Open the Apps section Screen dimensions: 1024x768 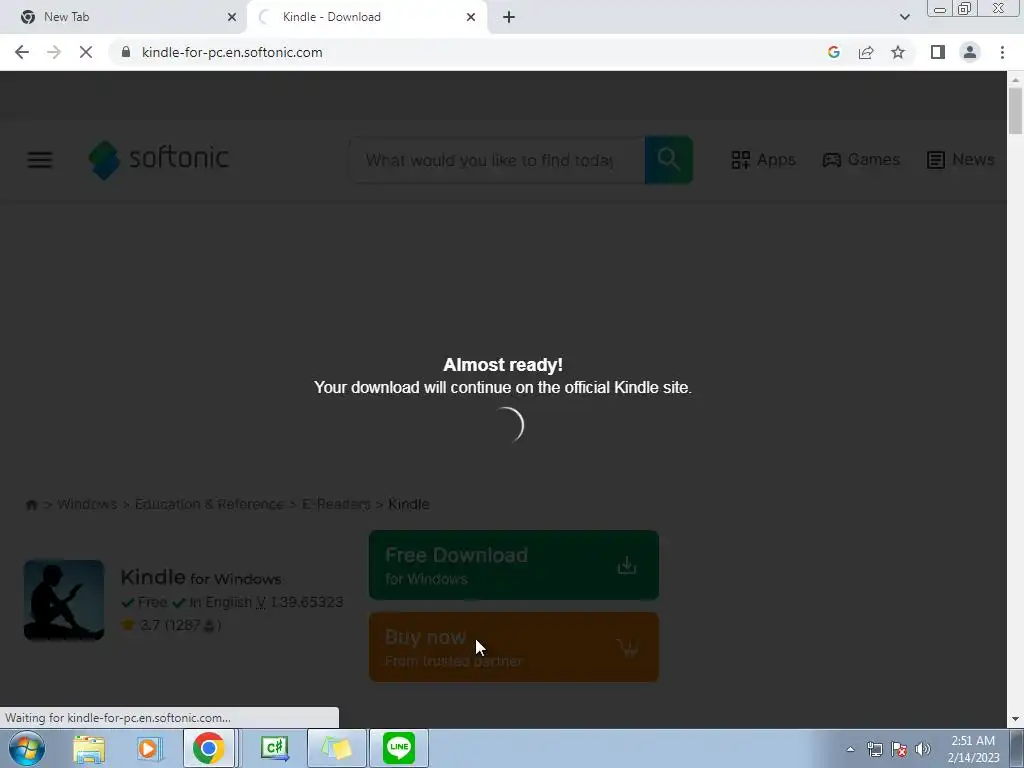[763, 159]
